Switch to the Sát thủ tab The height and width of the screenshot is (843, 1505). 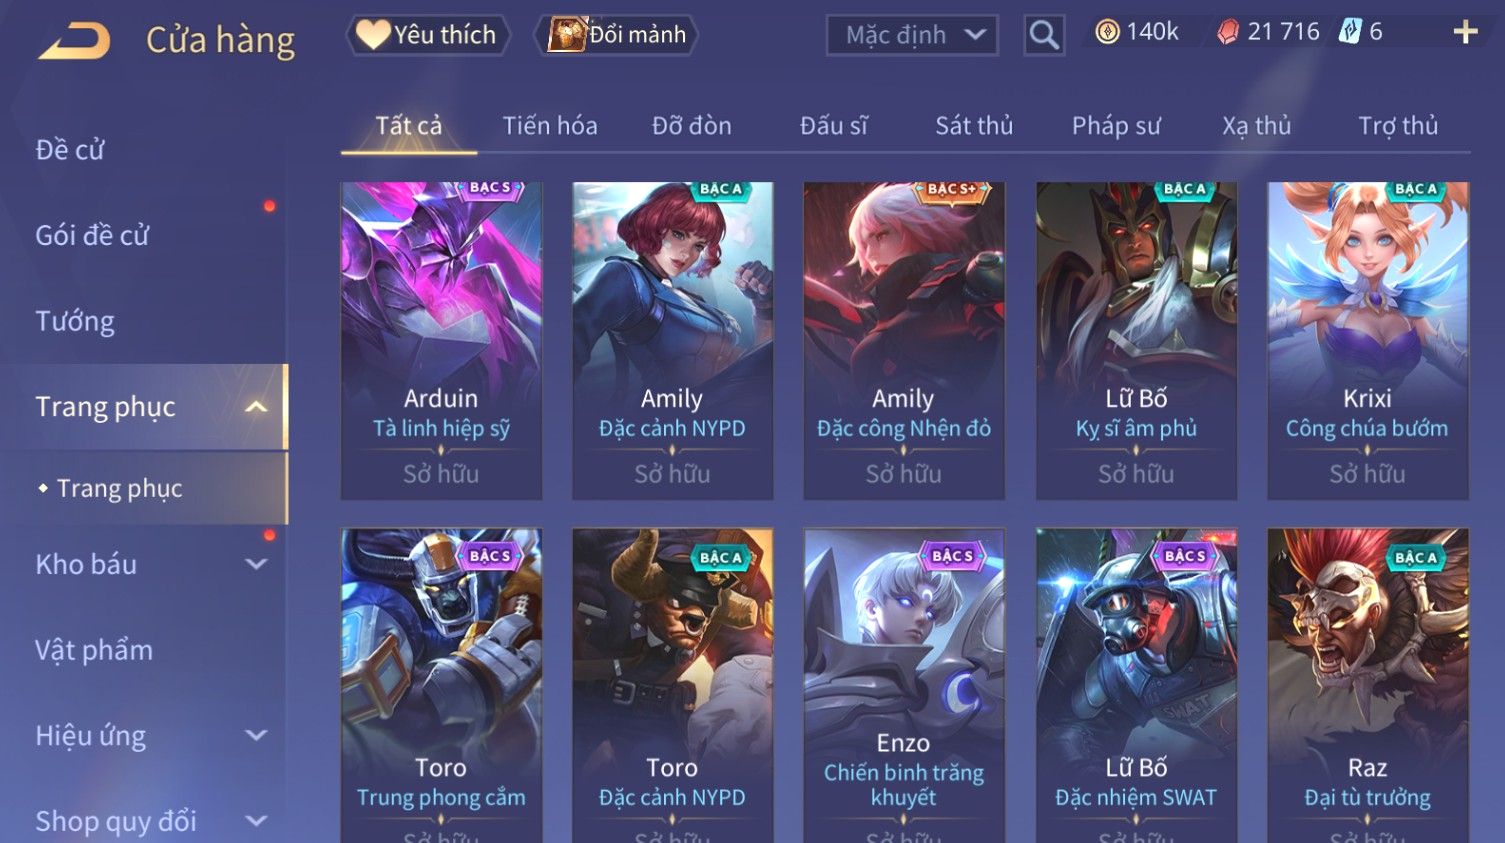pyautogui.click(x=974, y=126)
